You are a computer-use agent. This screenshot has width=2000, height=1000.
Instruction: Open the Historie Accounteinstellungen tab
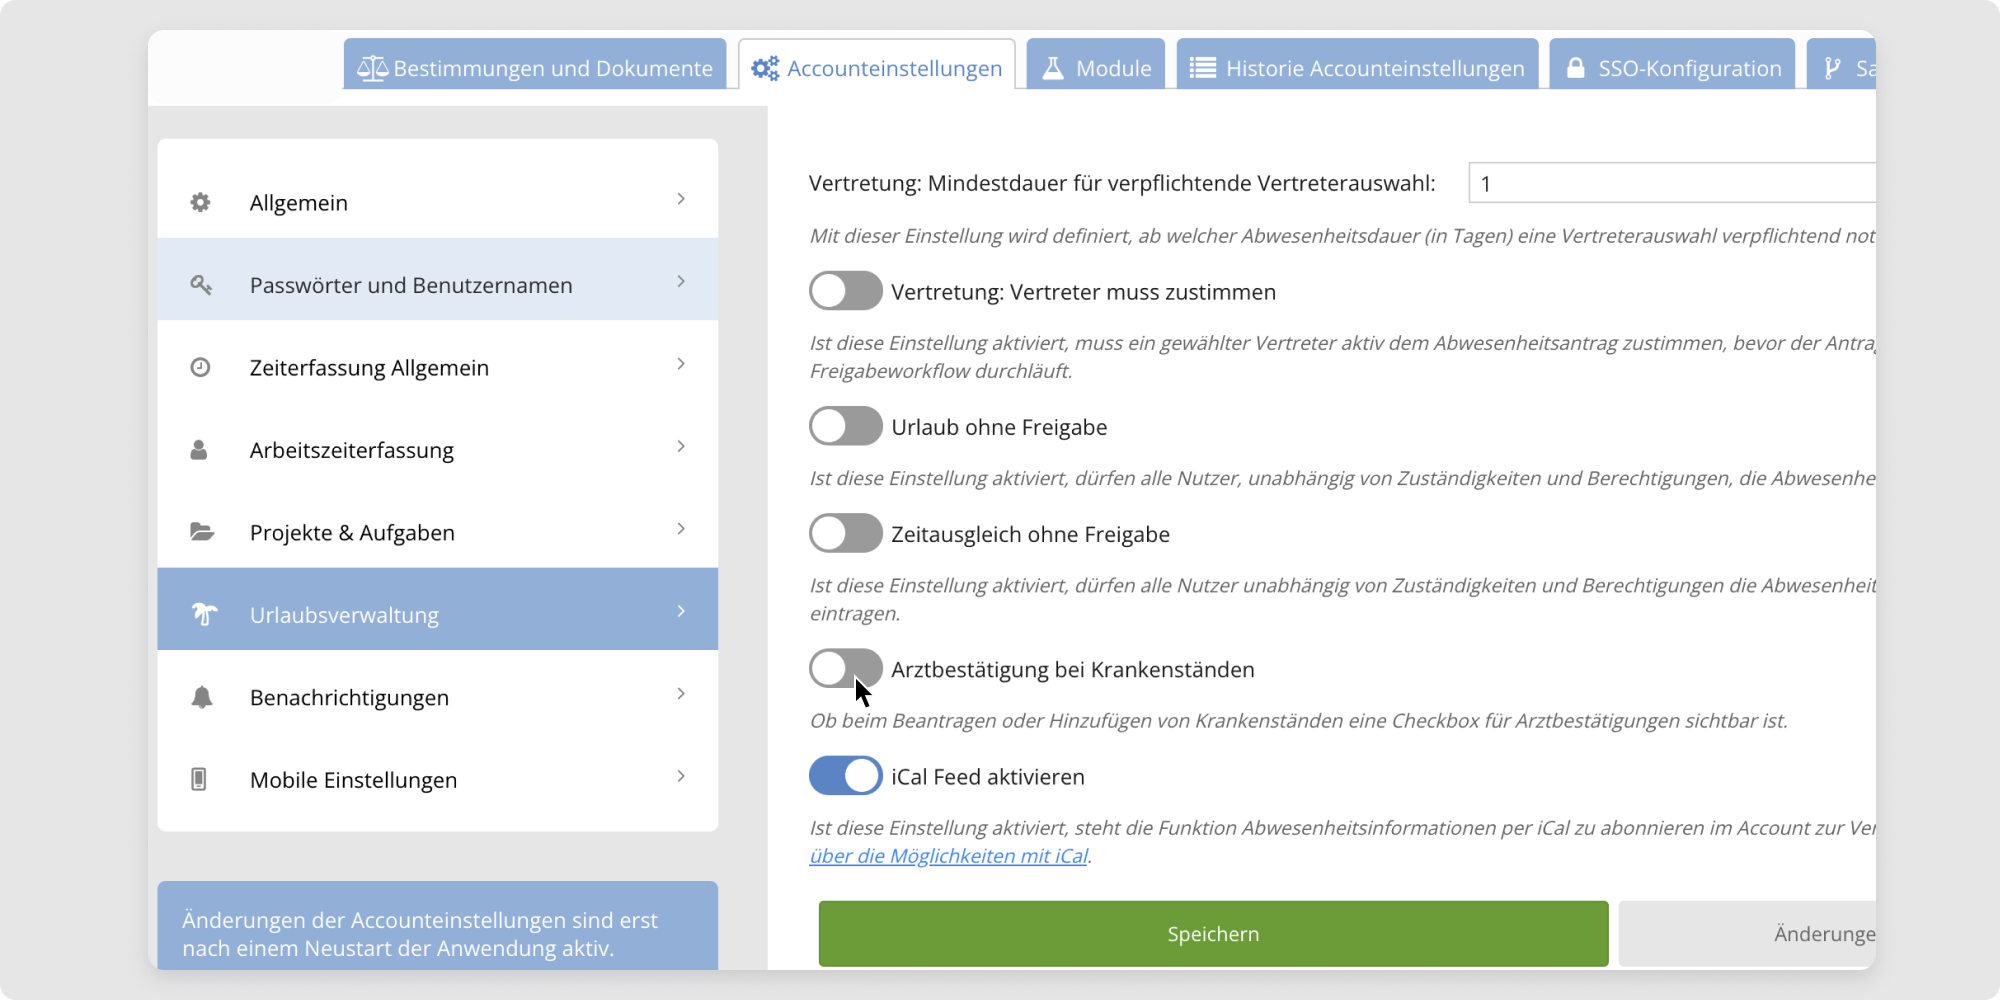[1357, 68]
